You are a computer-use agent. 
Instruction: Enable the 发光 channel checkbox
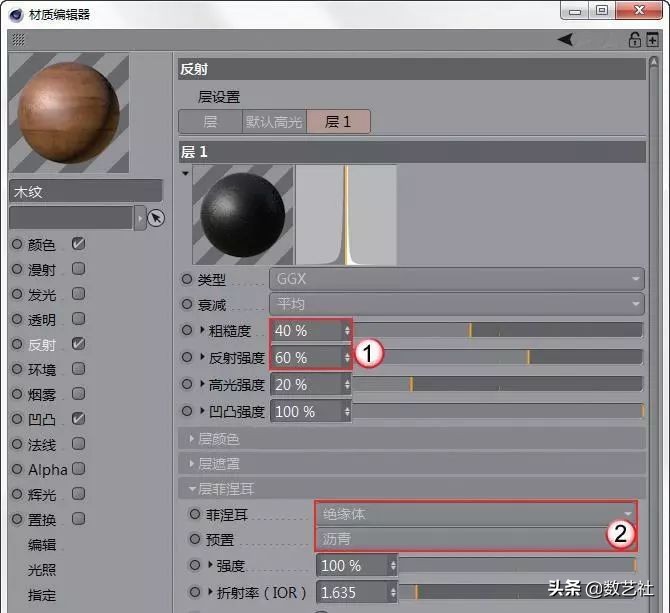pos(79,294)
